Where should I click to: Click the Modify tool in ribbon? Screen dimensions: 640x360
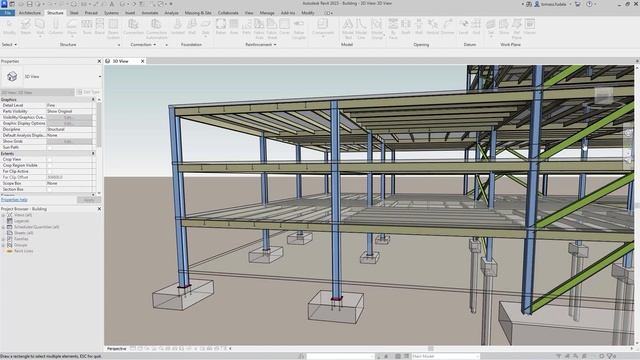[x=9, y=27]
